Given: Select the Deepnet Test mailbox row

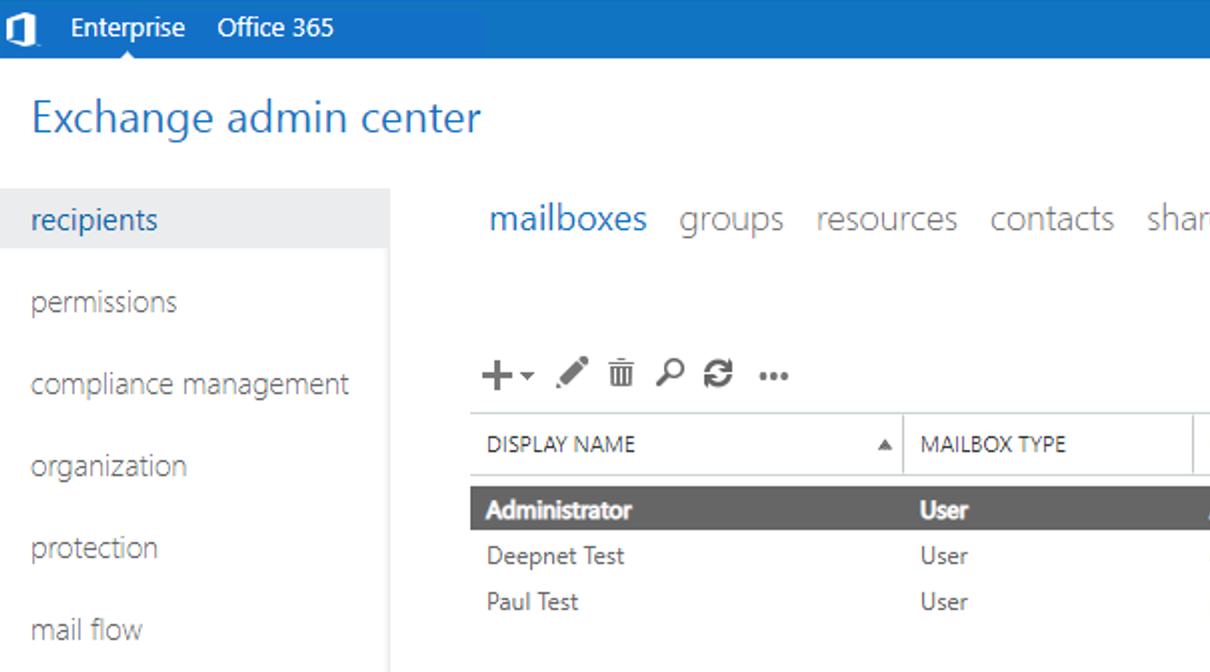Looking at the screenshot, I should tap(555, 556).
